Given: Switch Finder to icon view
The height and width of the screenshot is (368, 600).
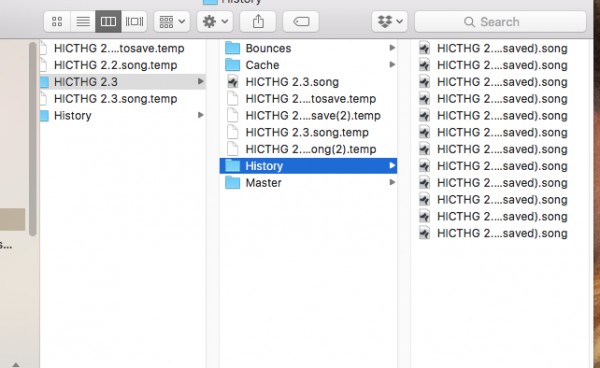Looking at the screenshot, I should click(x=57, y=21).
